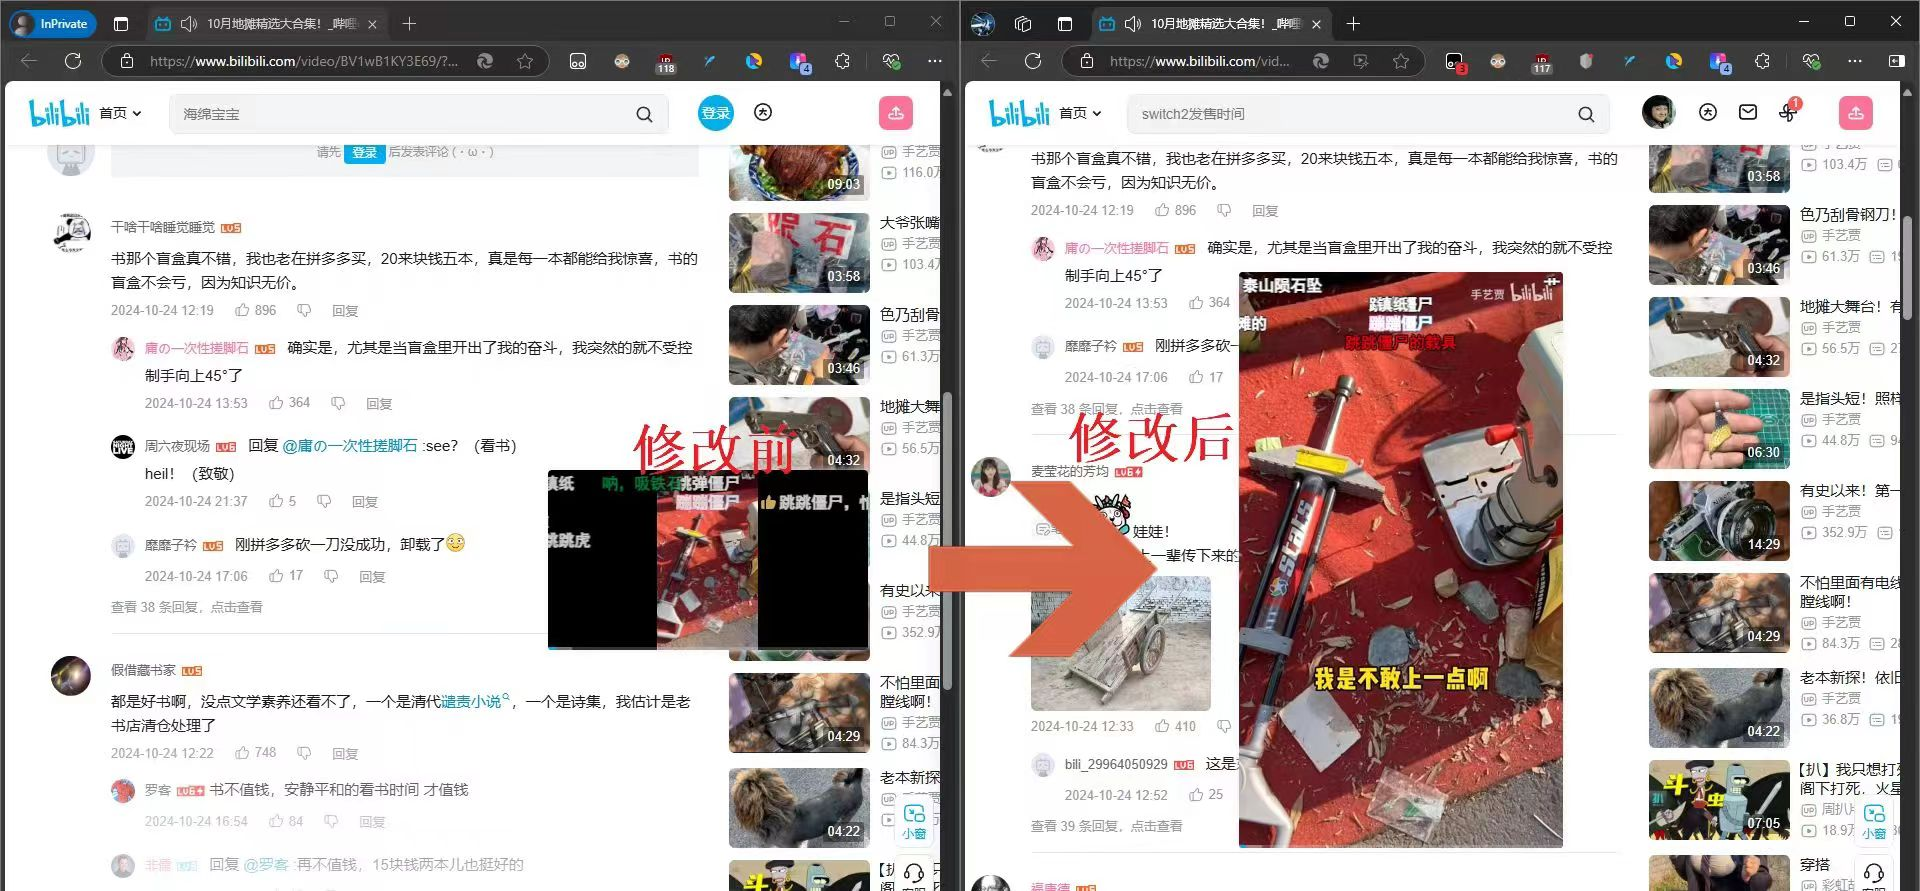Add page to favorites in left window

pyautogui.click(x=525, y=61)
